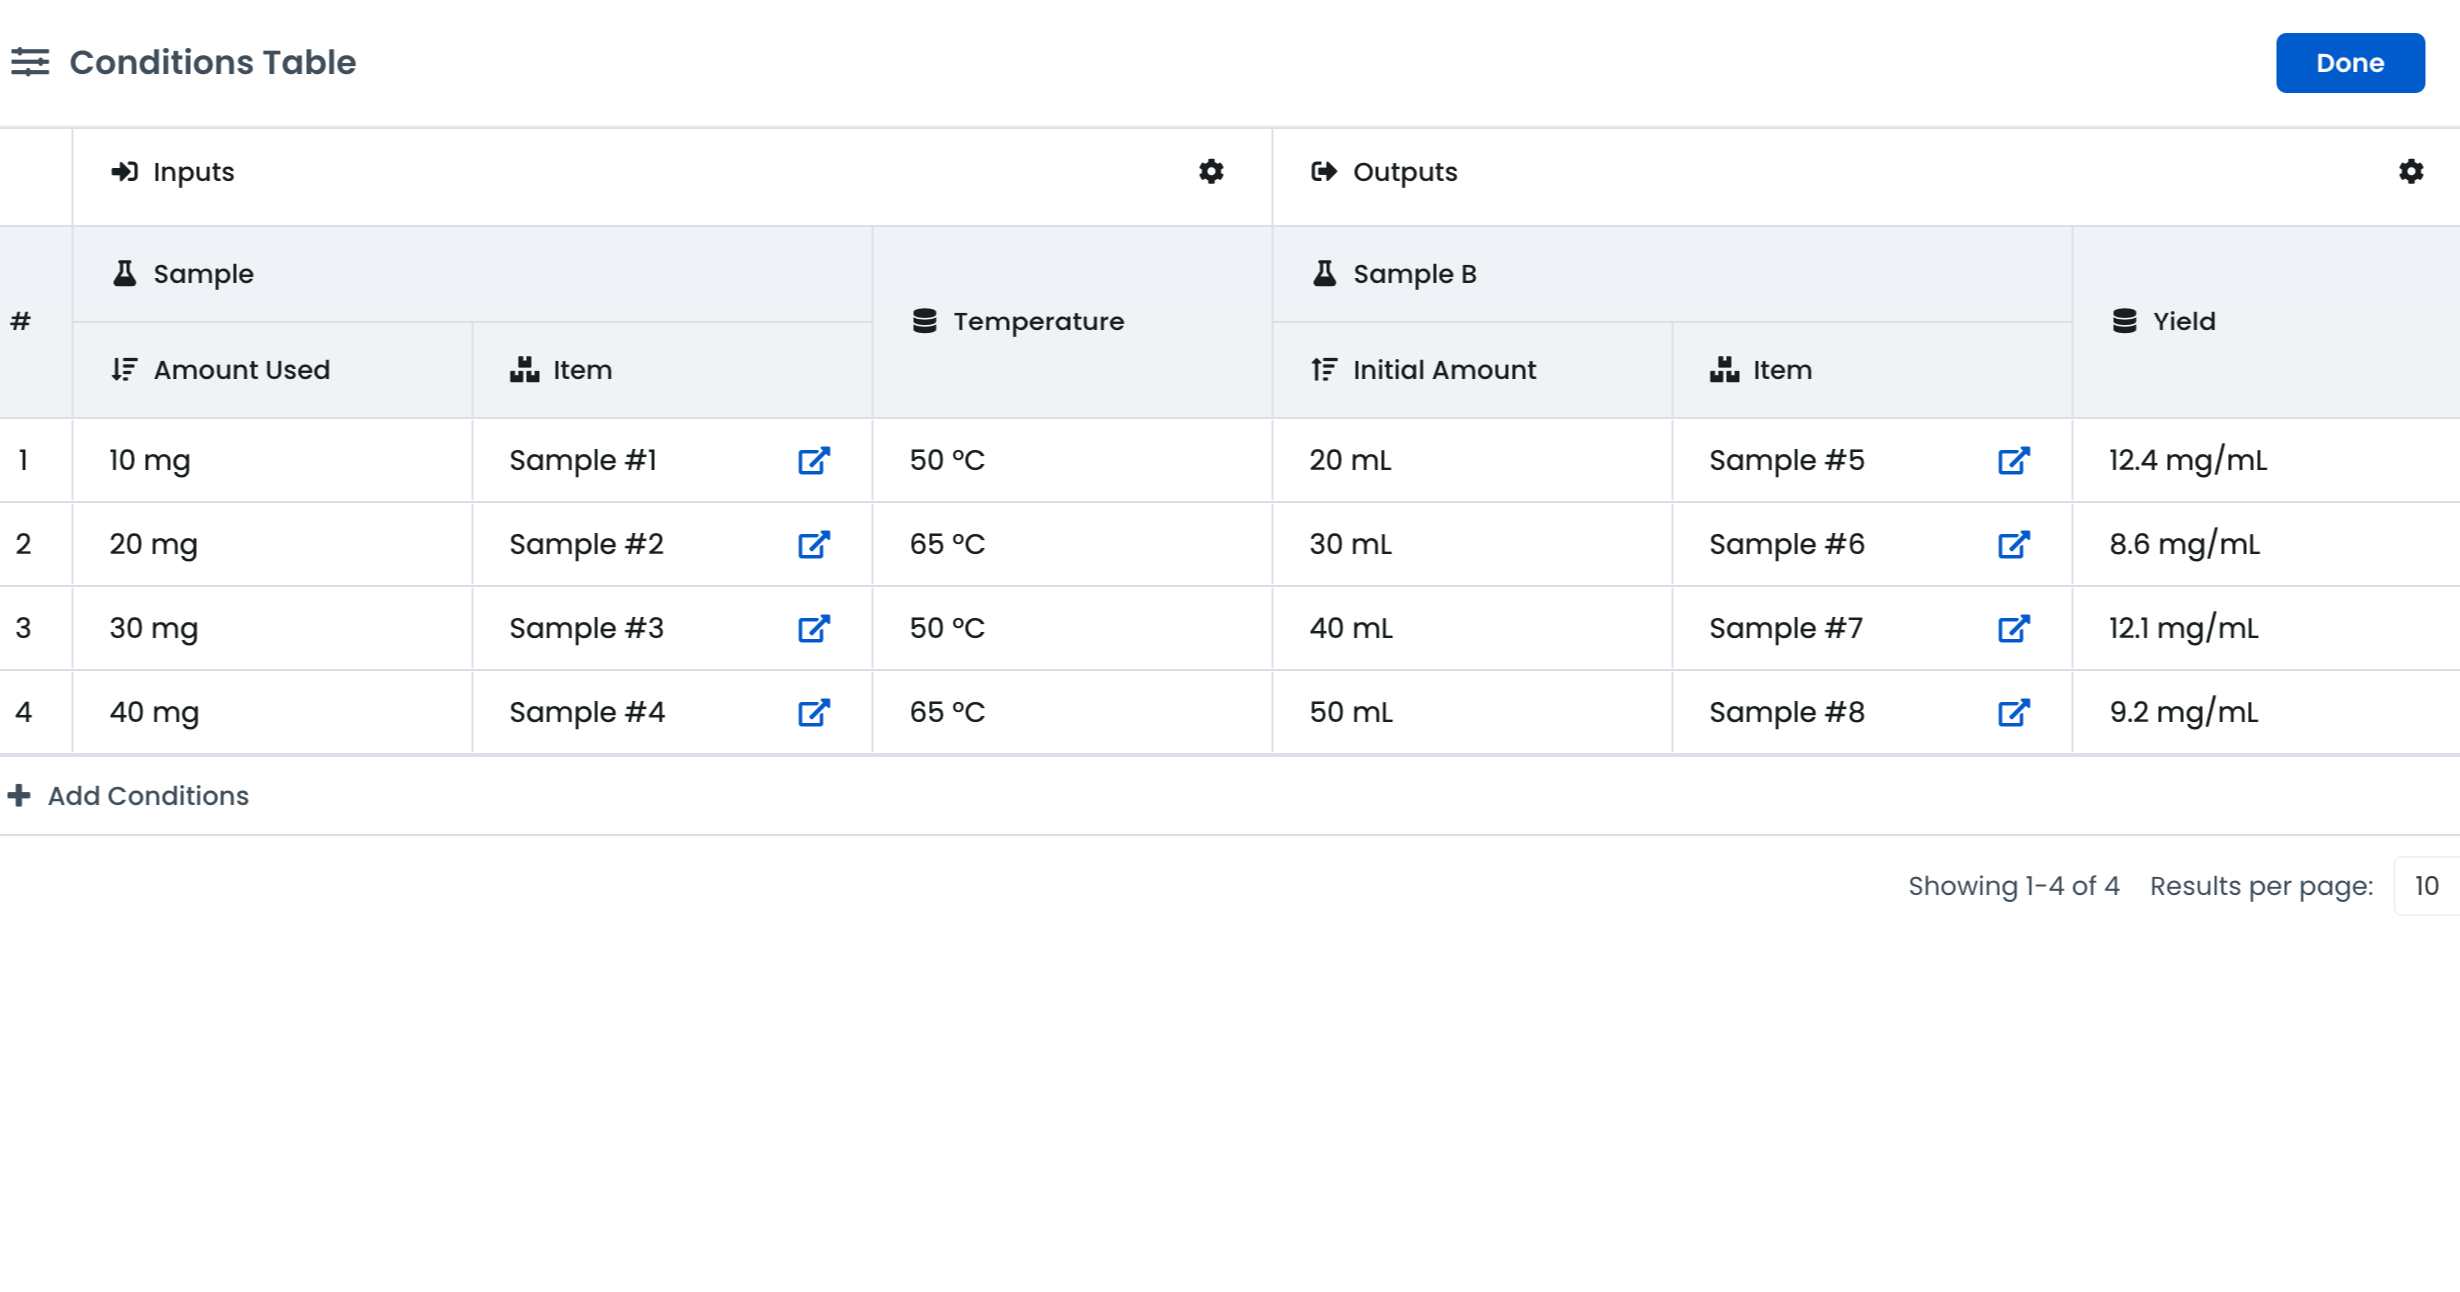
Task: Select the Temperature column header
Action: point(1038,322)
